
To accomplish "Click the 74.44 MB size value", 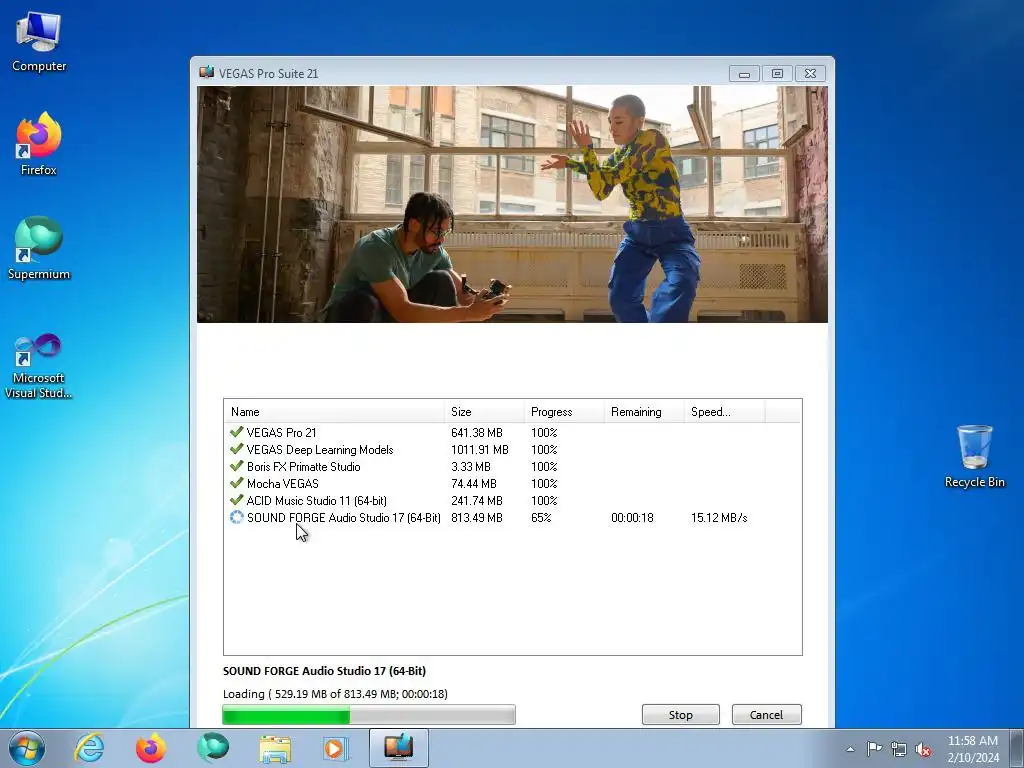I will [x=474, y=483].
